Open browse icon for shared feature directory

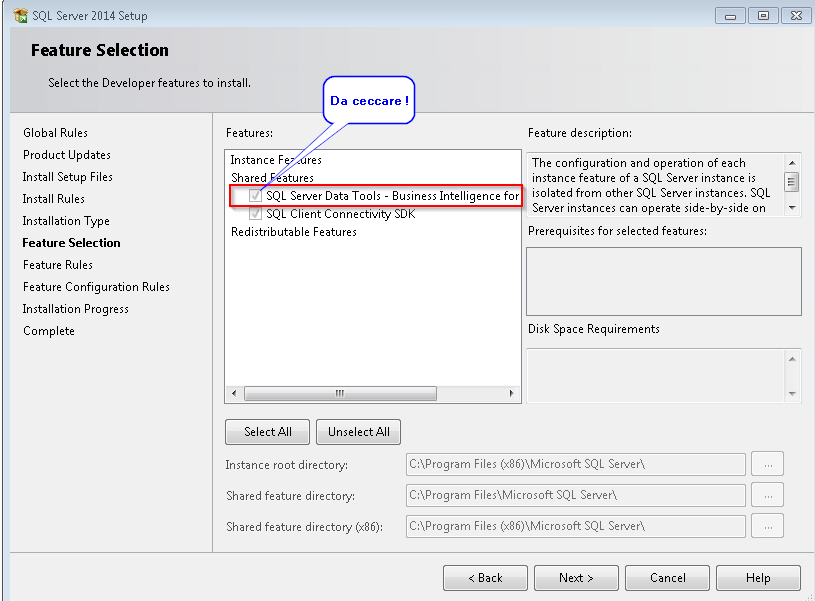[766, 495]
